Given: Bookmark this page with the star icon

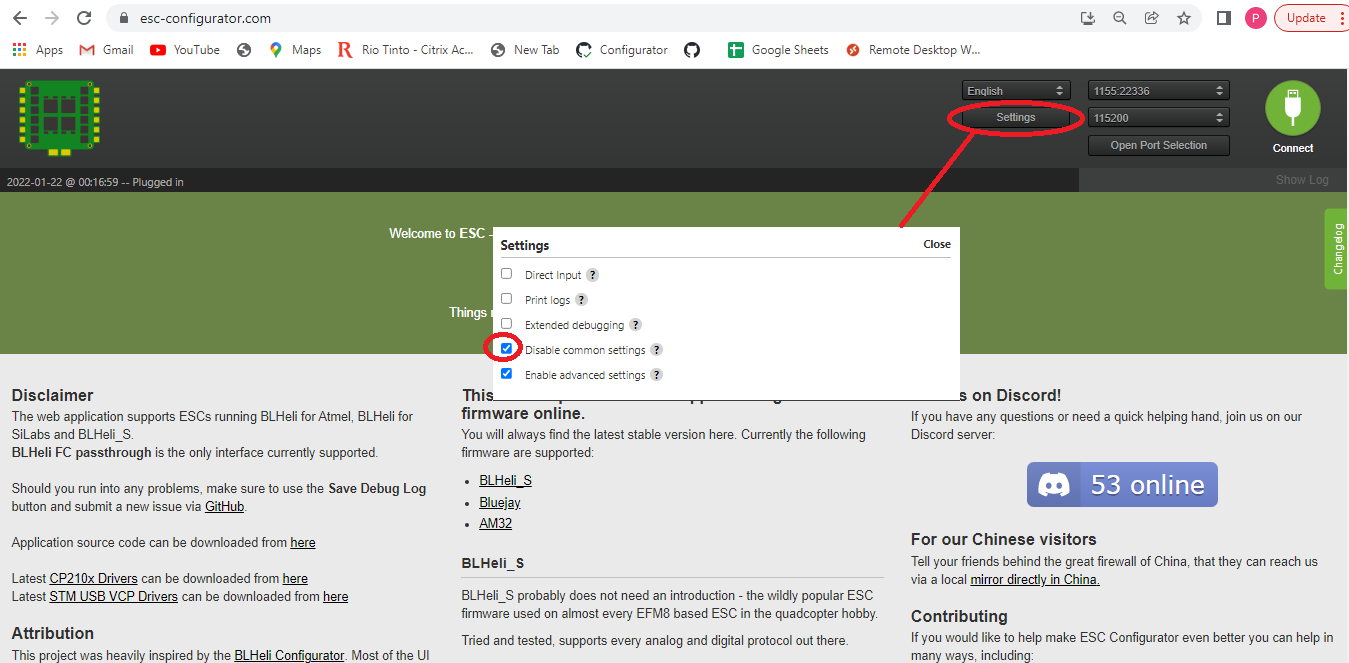Looking at the screenshot, I should tap(1184, 18).
